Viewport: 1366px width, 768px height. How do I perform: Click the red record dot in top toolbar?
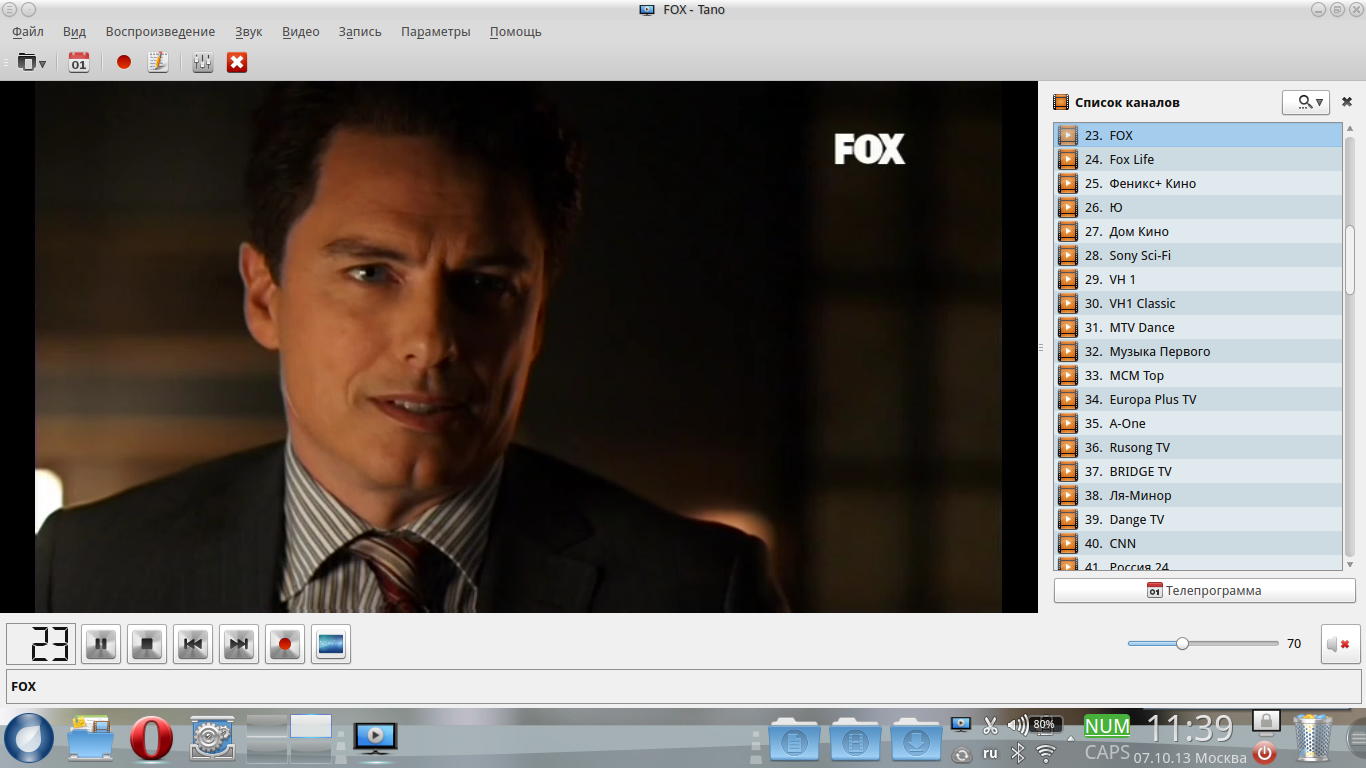(124, 63)
